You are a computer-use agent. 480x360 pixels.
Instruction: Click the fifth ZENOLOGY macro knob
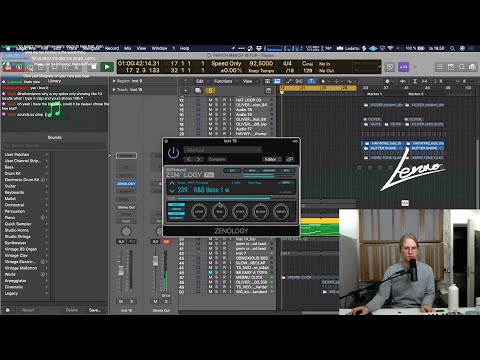(281, 212)
